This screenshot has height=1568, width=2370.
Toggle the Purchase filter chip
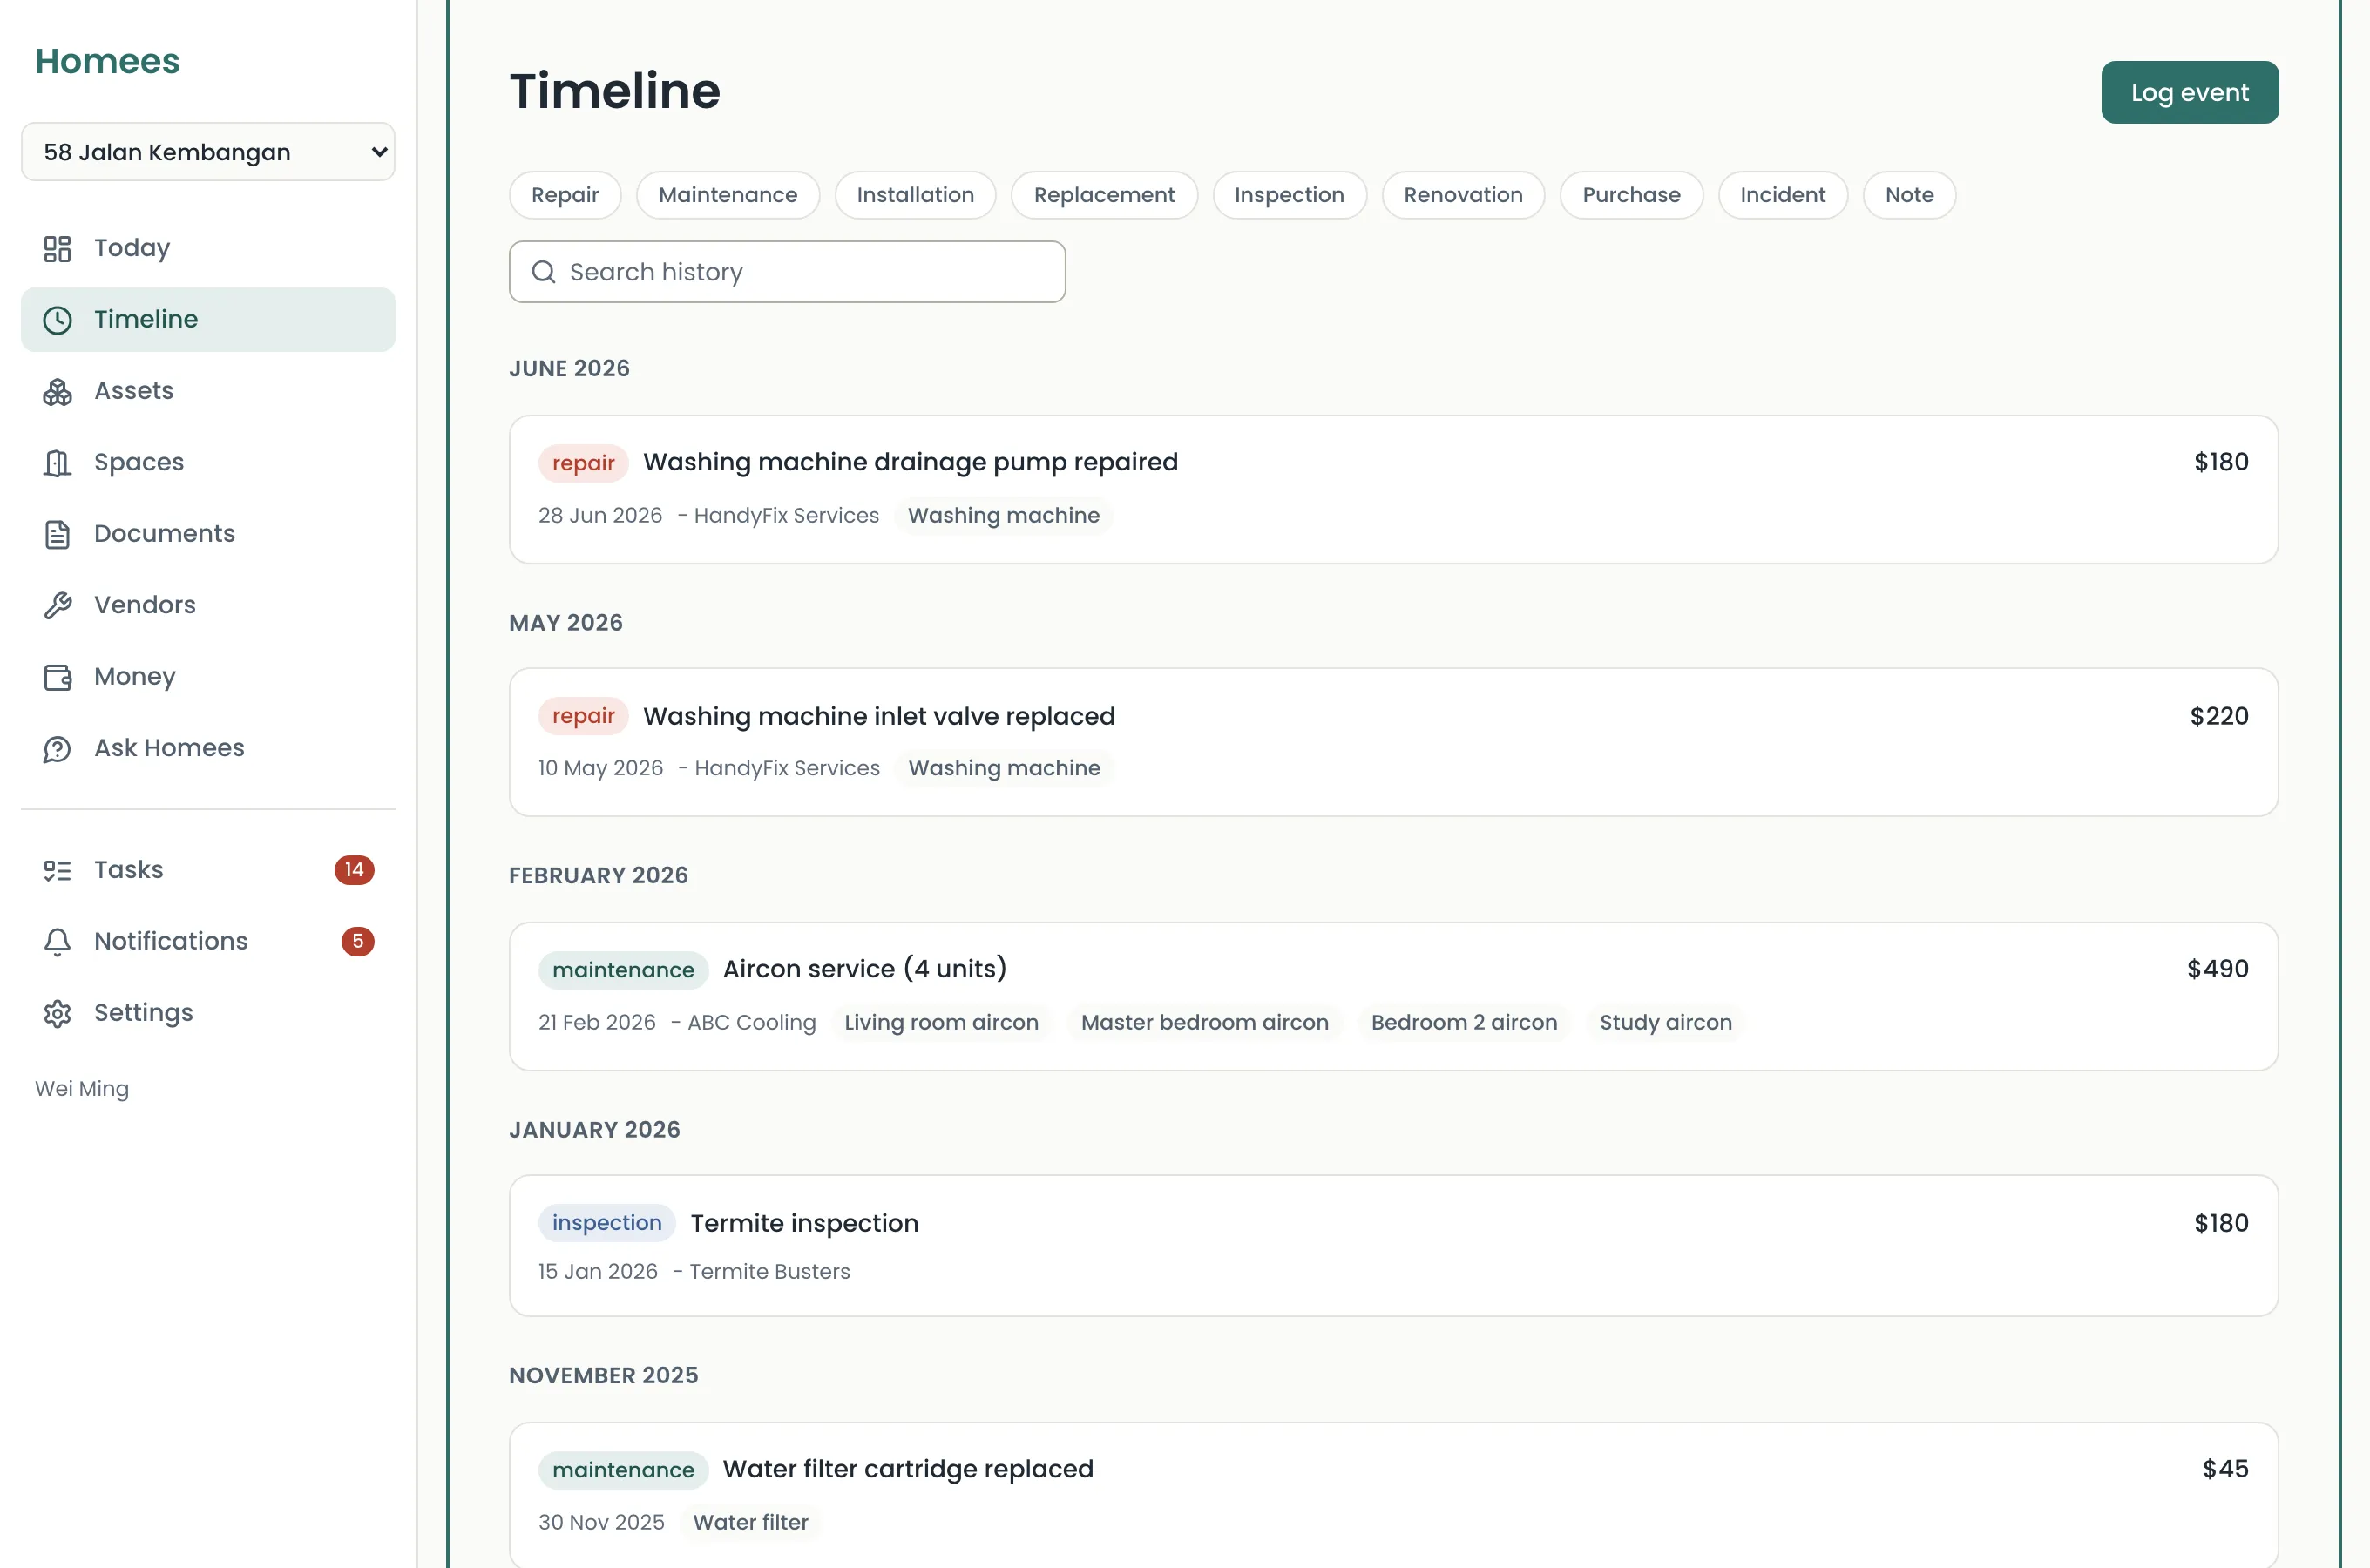point(1631,195)
